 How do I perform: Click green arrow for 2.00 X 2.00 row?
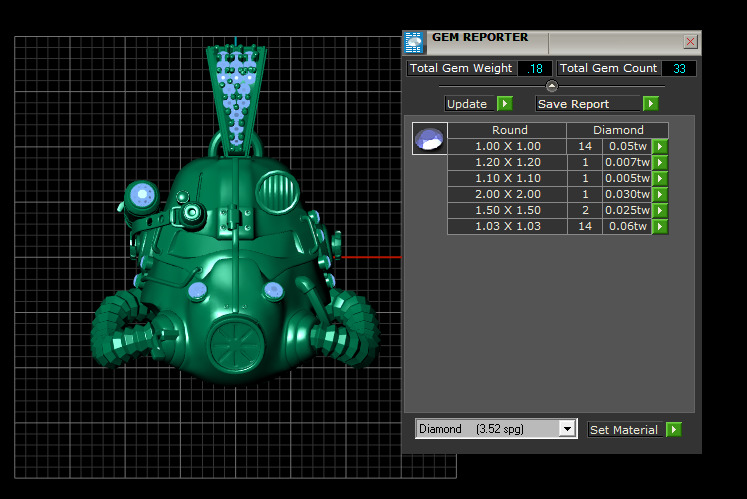pyautogui.click(x=660, y=194)
